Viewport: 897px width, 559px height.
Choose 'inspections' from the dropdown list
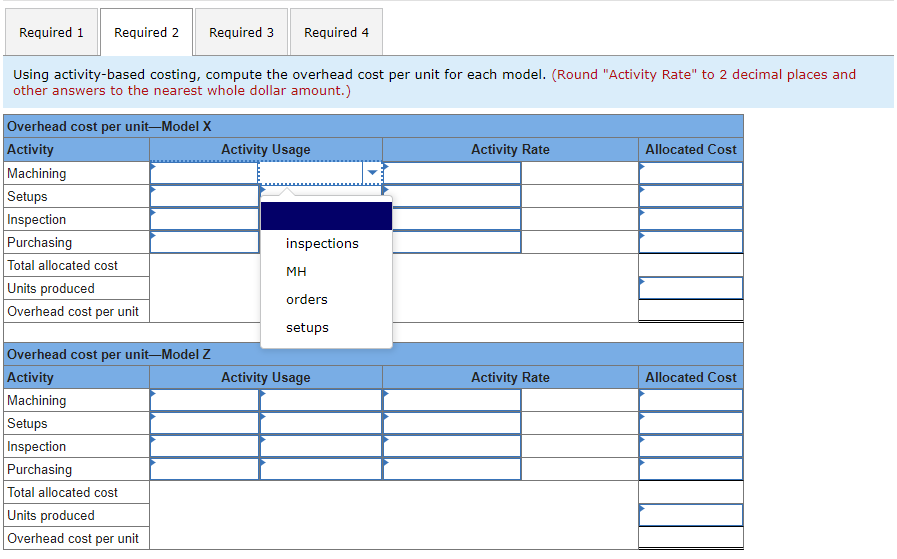click(326, 244)
